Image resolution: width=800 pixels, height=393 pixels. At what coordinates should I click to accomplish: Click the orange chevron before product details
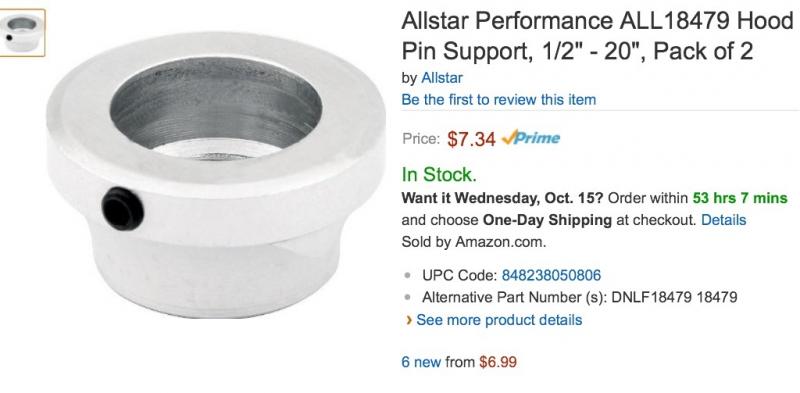[409, 321]
